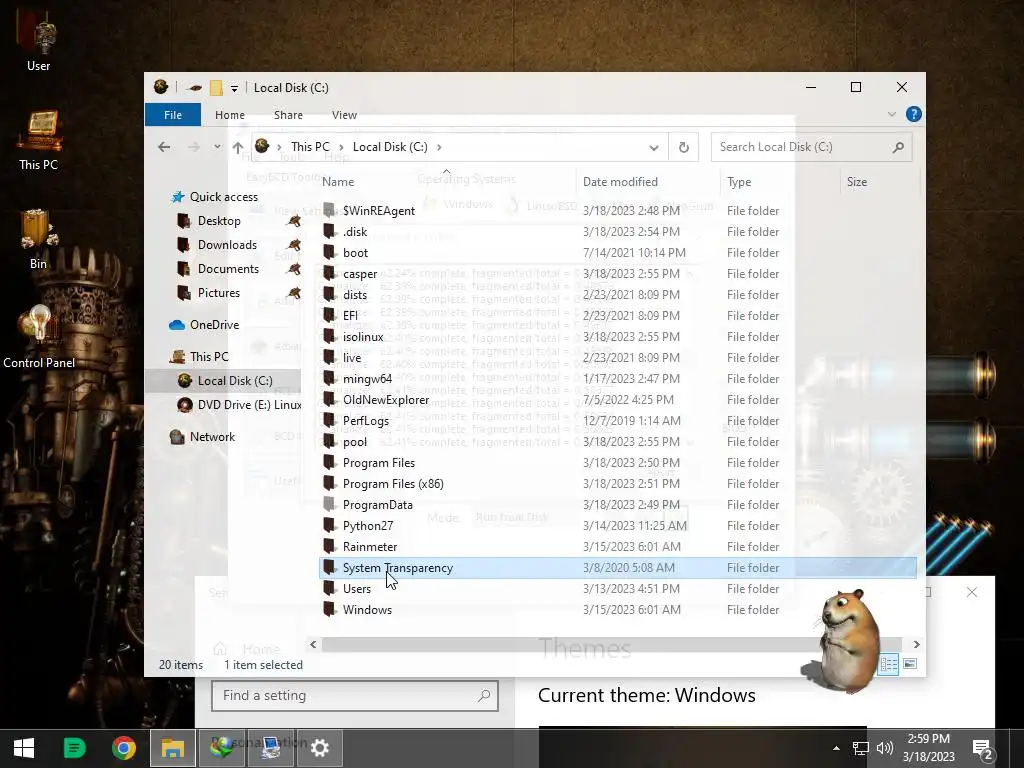
Task: Click the Back navigation arrow
Action: [164, 147]
